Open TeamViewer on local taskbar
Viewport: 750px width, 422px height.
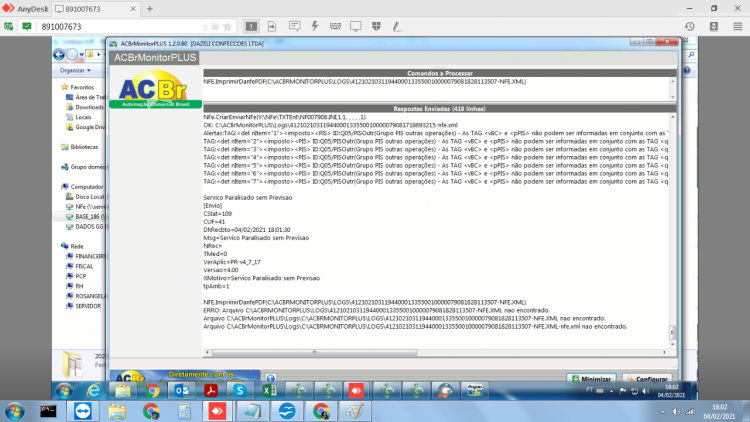coord(83,411)
